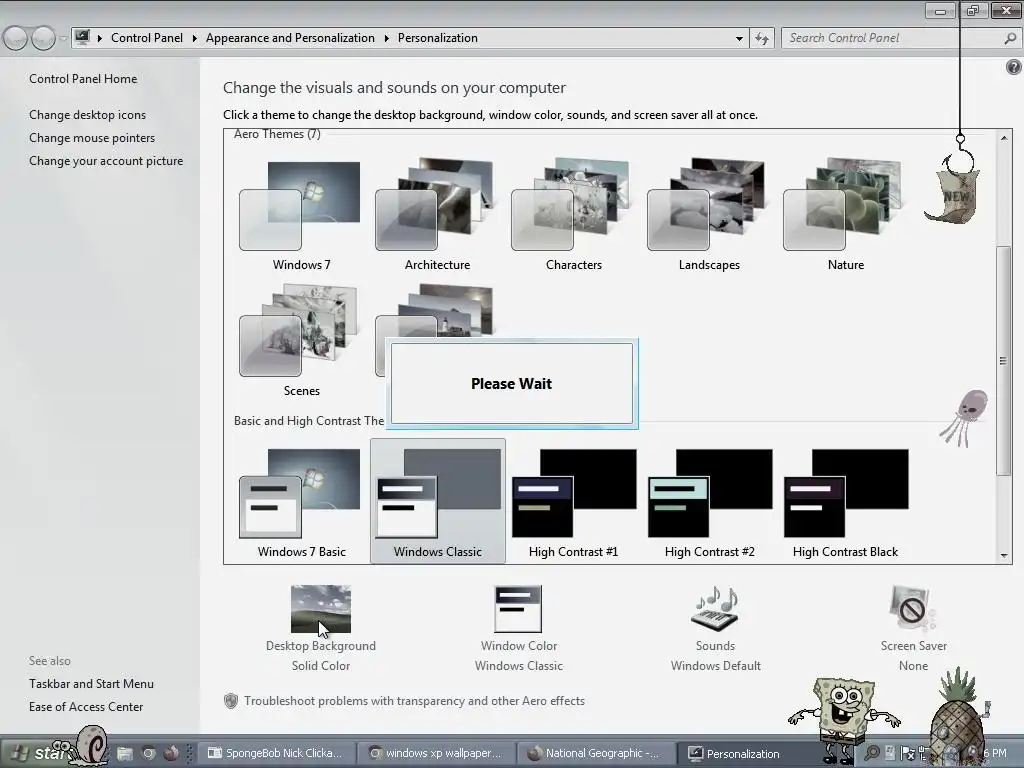Switch to National Geographic taskbar window
This screenshot has width=1024, height=768.
[x=597, y=753]
